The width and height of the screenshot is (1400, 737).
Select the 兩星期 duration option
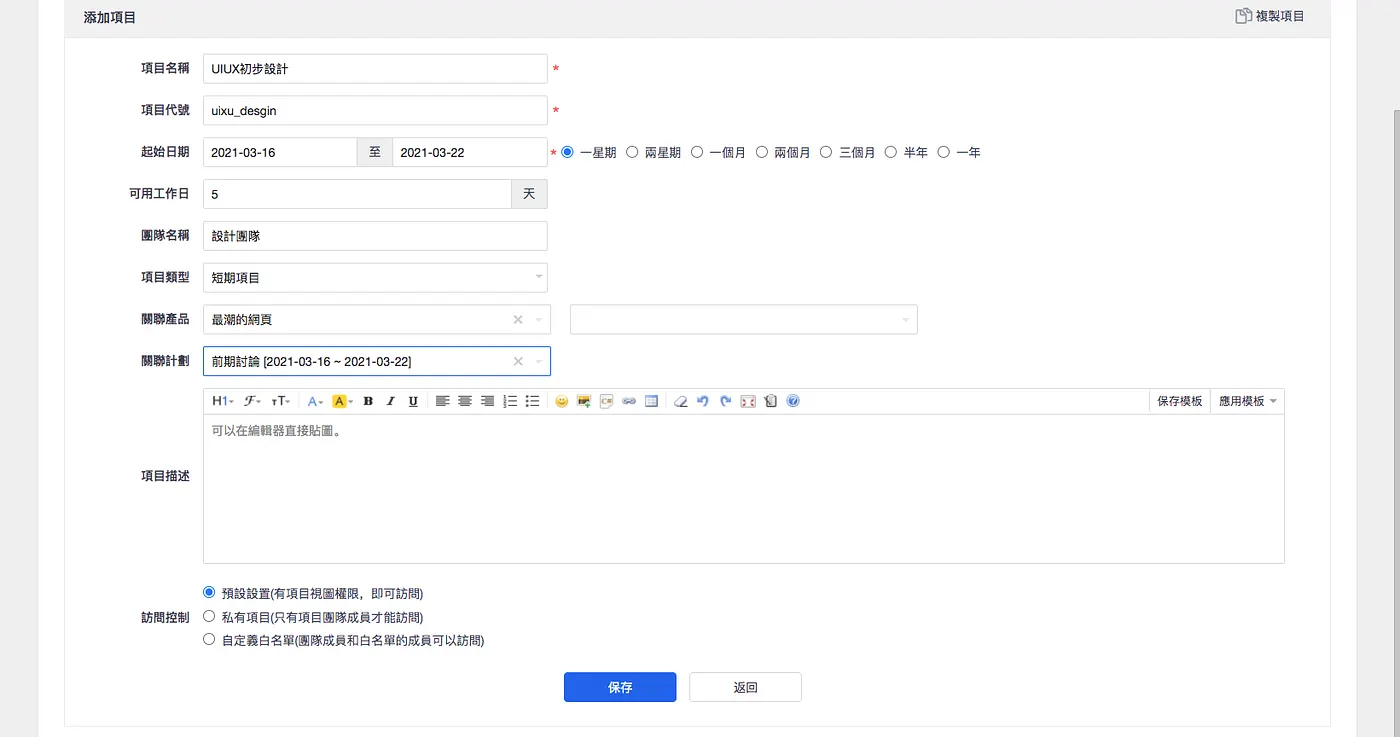click(632, 152)
